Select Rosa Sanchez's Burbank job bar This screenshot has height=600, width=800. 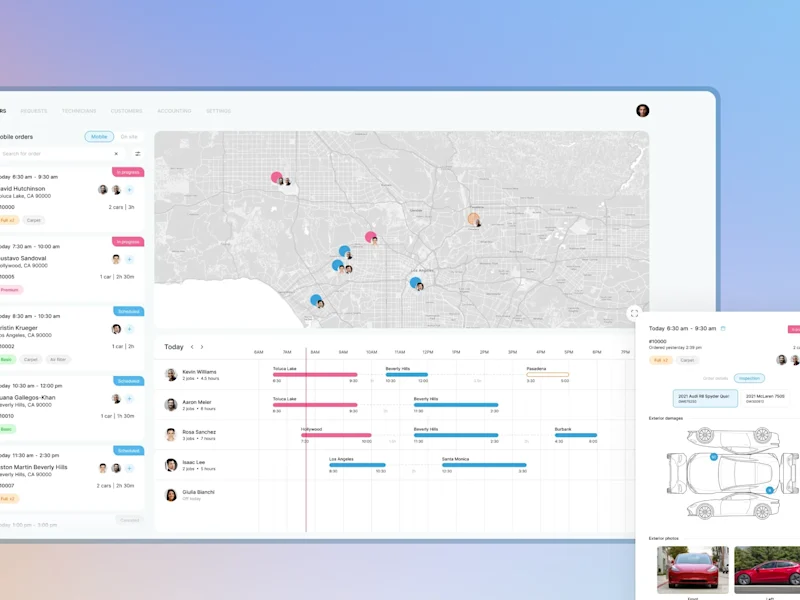(x=576, y=435)
